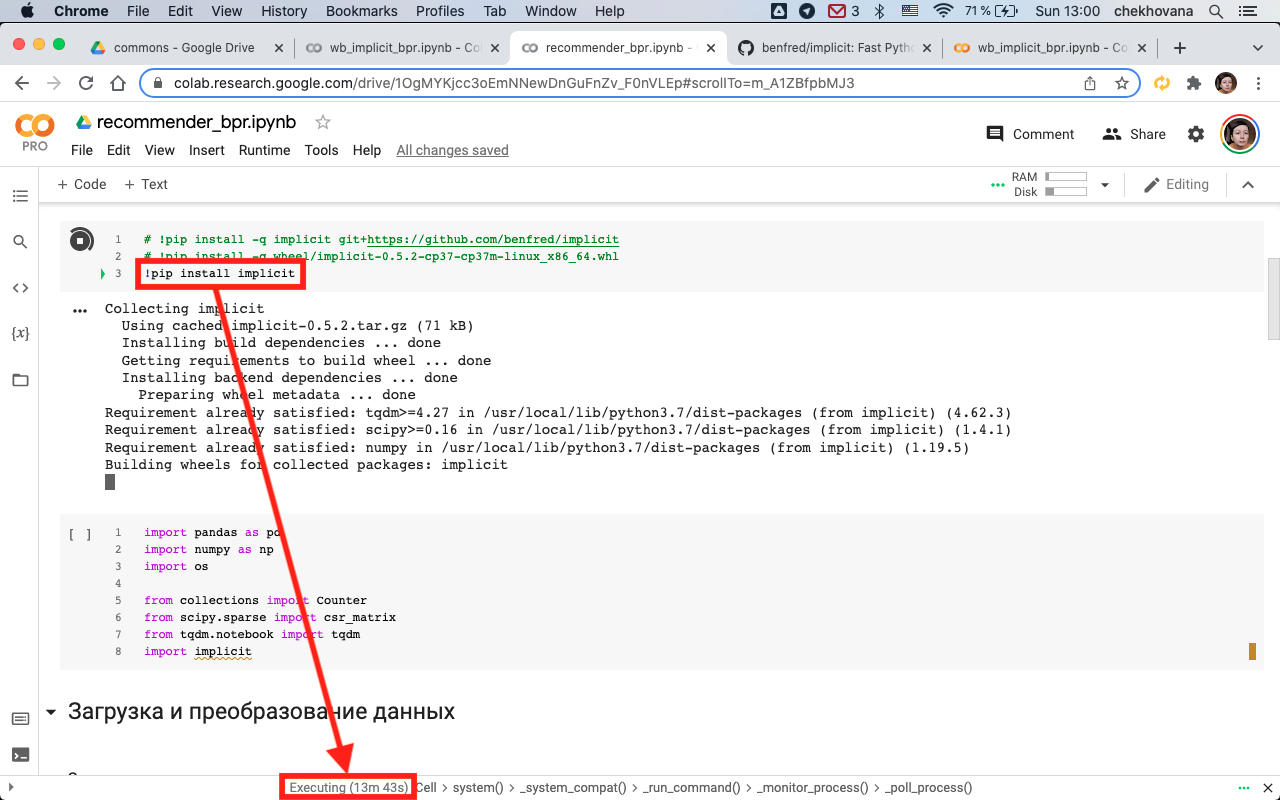1280x800 pixels.
Task: Click the Share button
Action: tap(1134, 134)
